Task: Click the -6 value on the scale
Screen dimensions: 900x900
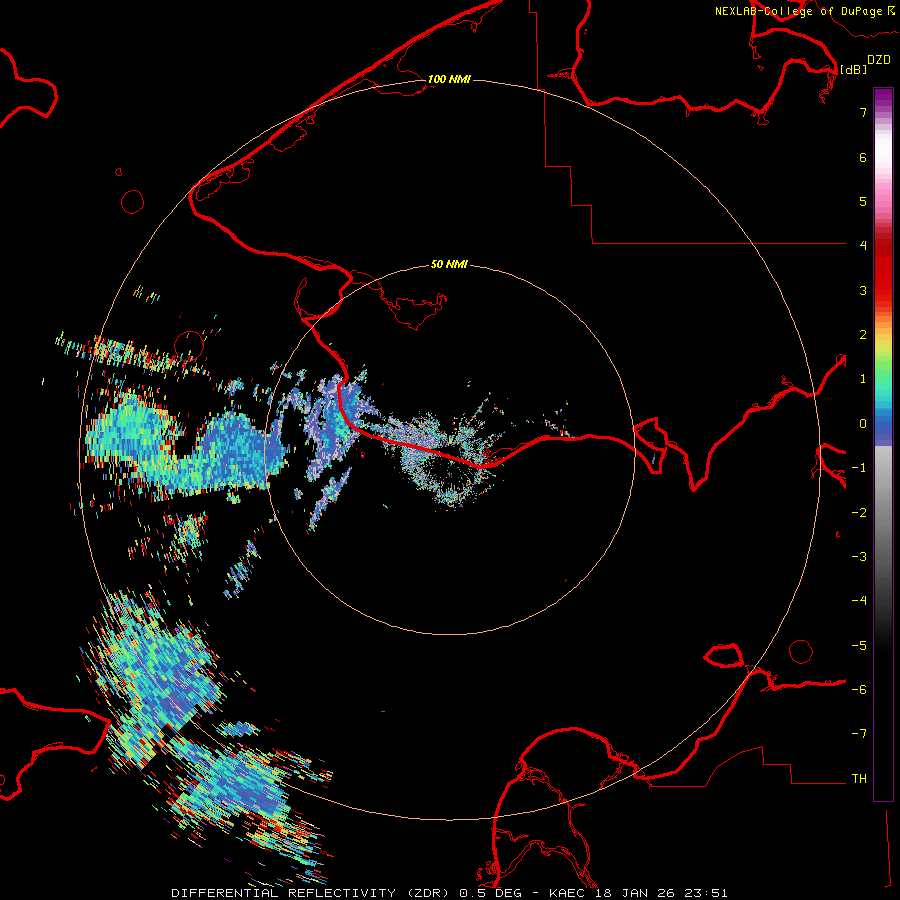Action: 859,690
